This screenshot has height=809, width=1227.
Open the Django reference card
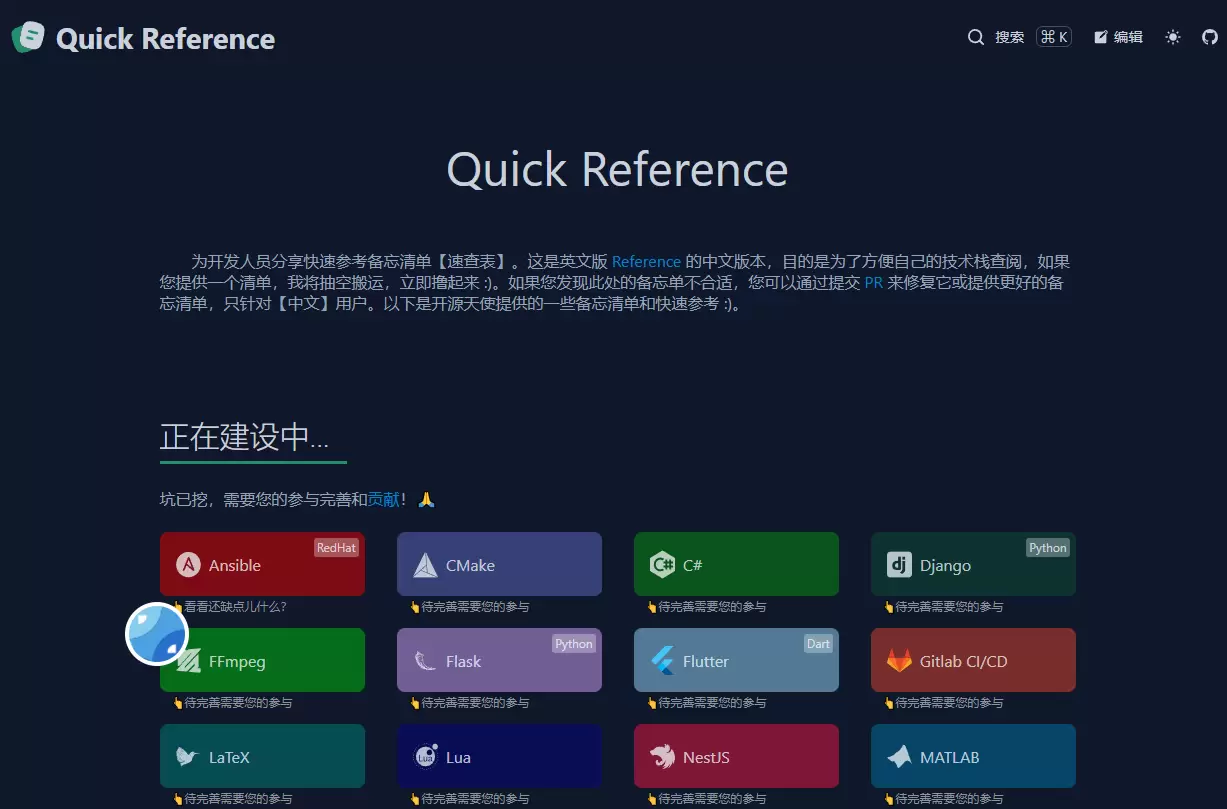coord(973,564)
